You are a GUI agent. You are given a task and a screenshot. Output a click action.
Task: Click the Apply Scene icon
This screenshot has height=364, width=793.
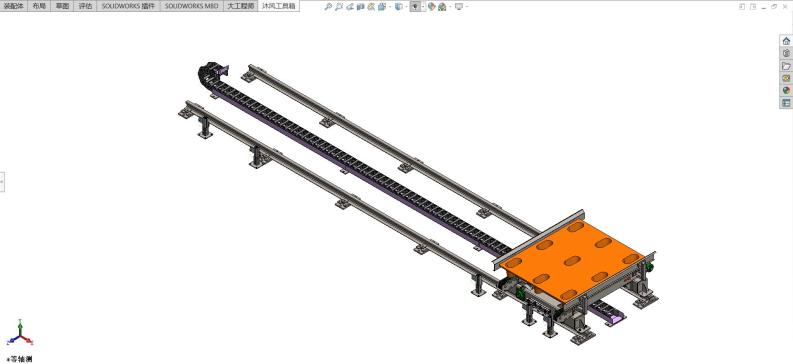(x=442, y=7)
